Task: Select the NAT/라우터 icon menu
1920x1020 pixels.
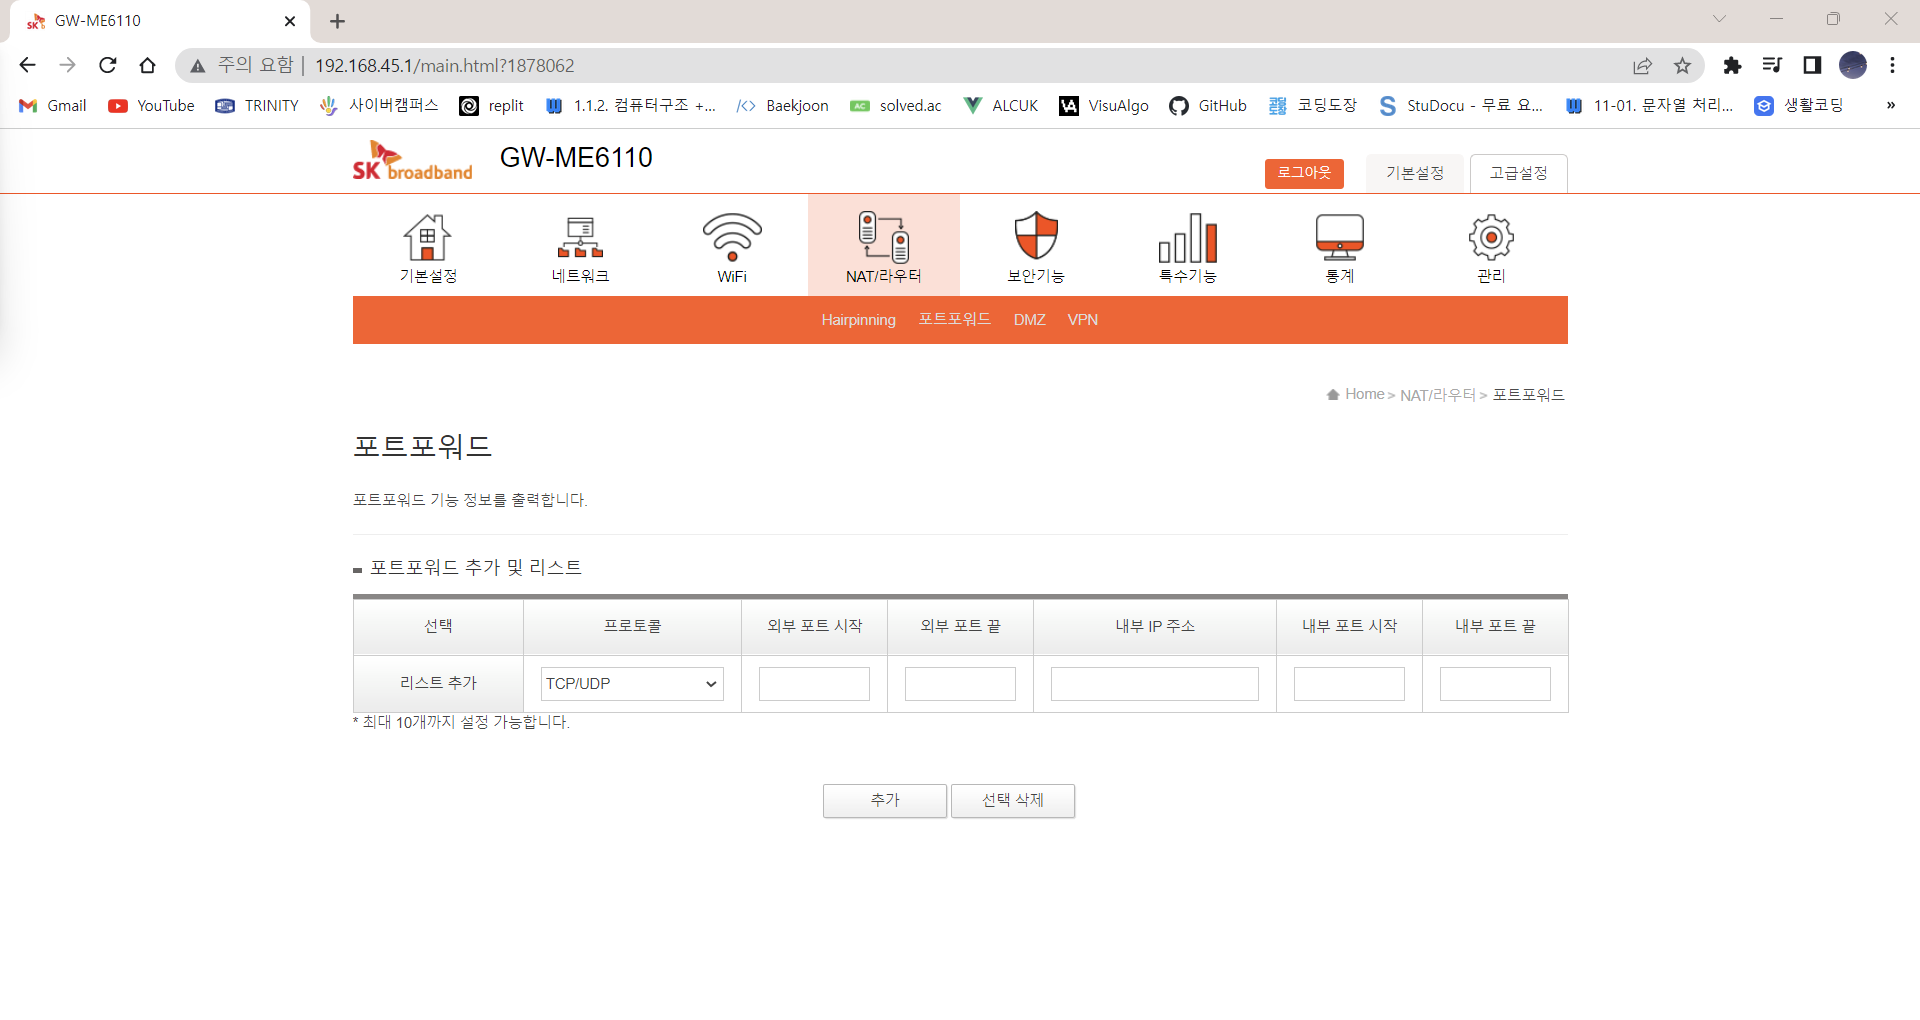Action: 884,246
